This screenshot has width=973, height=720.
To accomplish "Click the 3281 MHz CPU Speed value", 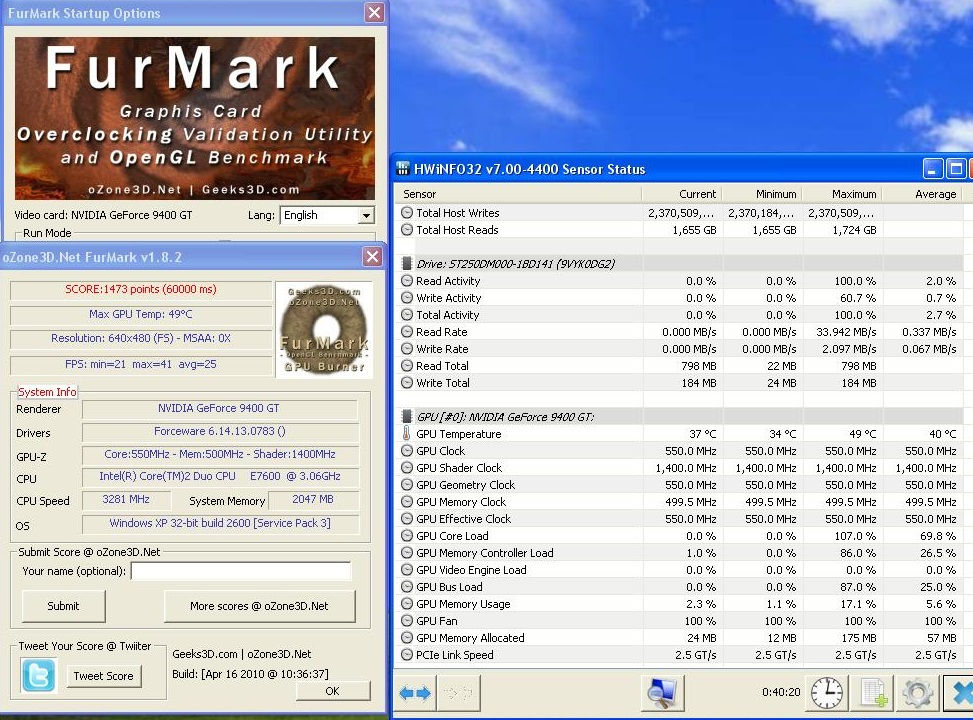I will [126, 499].
